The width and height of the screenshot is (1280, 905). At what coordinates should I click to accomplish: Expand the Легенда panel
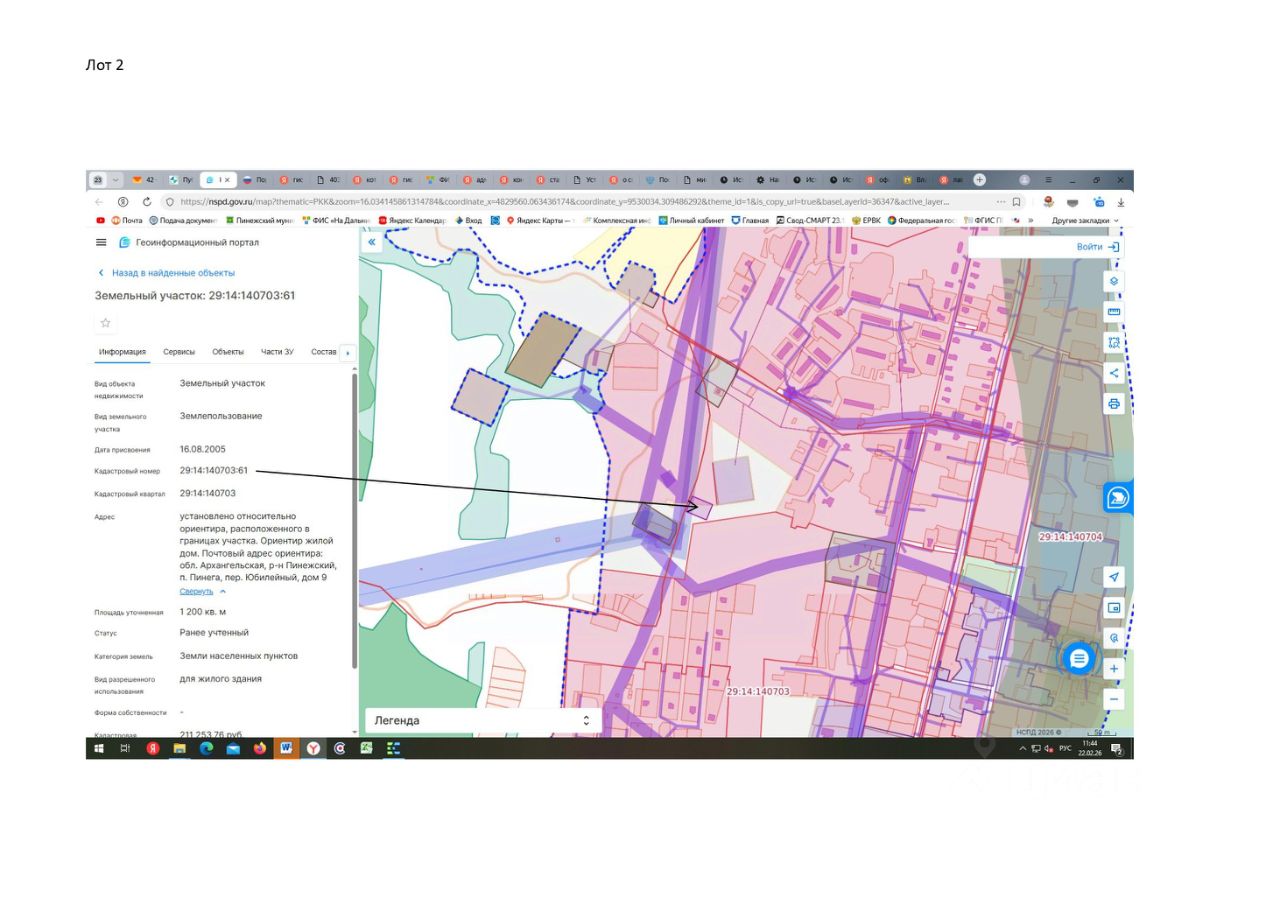click(483, 720)
